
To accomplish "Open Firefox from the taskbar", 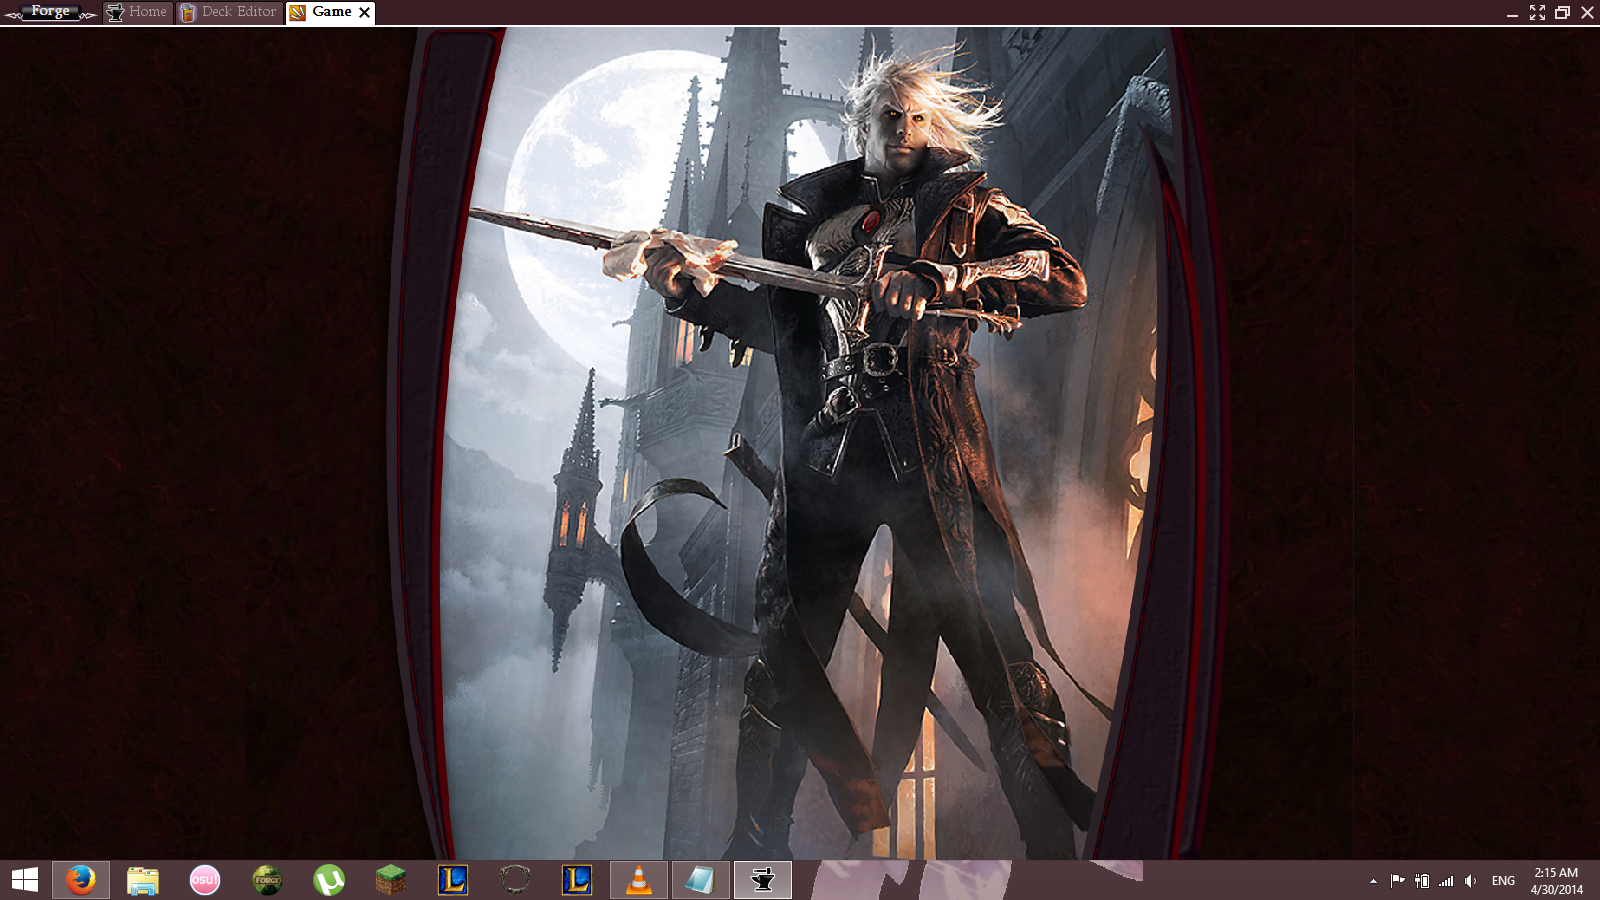I will point(81,880).
